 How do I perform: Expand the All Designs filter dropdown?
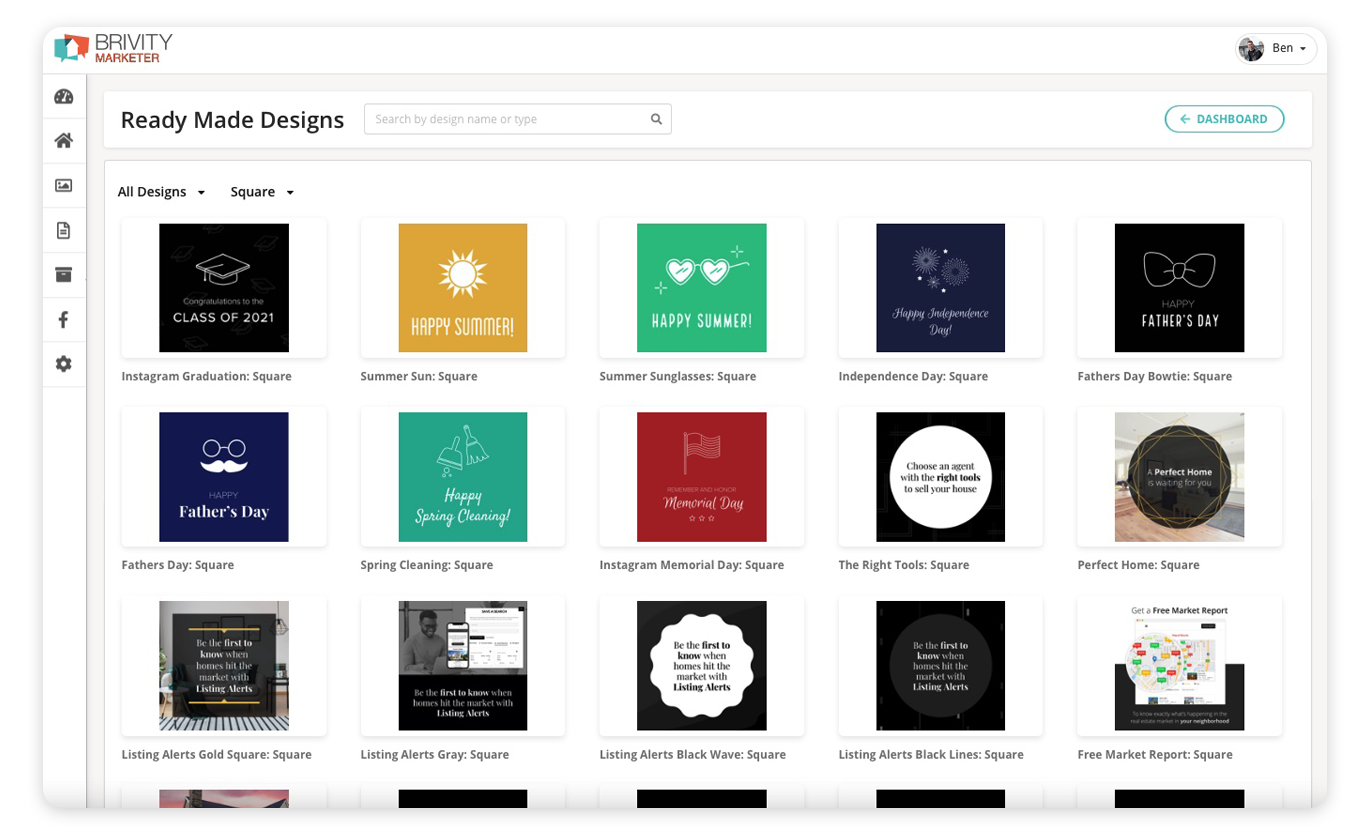[161, 192]
